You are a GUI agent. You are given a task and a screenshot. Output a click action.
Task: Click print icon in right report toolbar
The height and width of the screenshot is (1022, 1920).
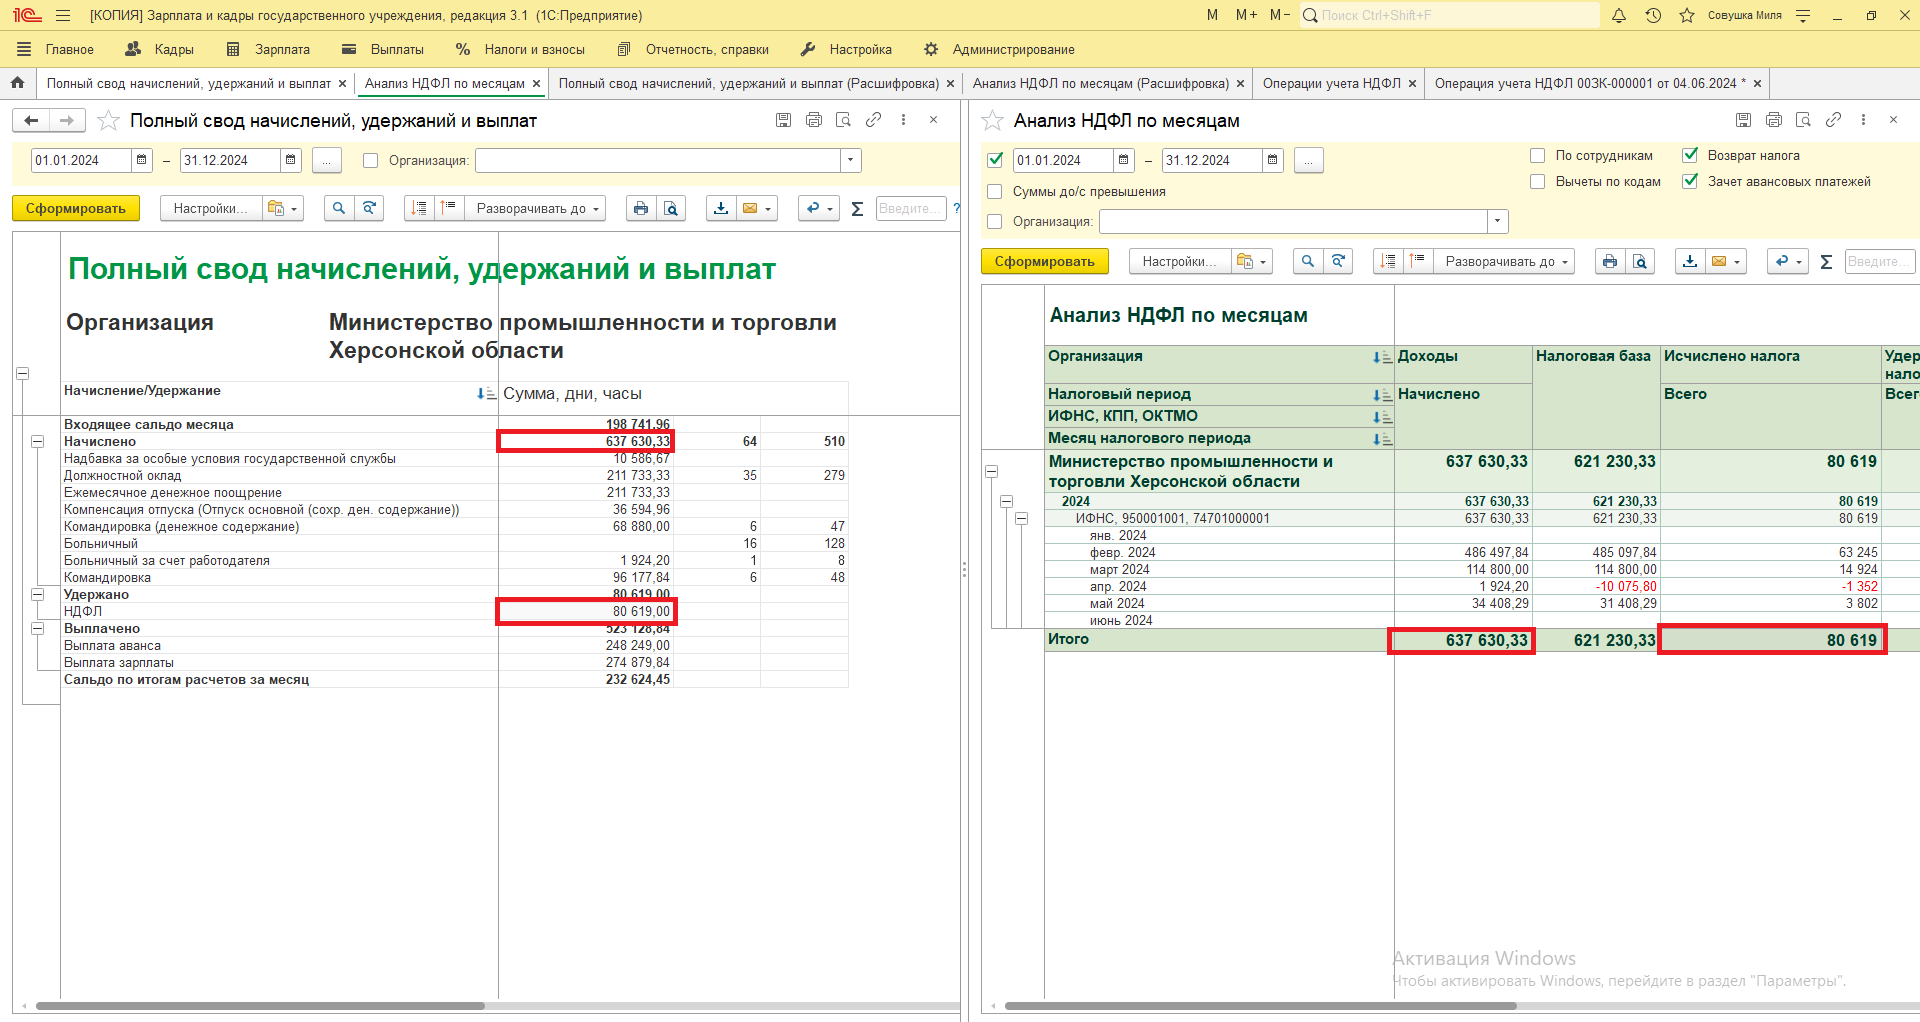[x=1609, y=261]
